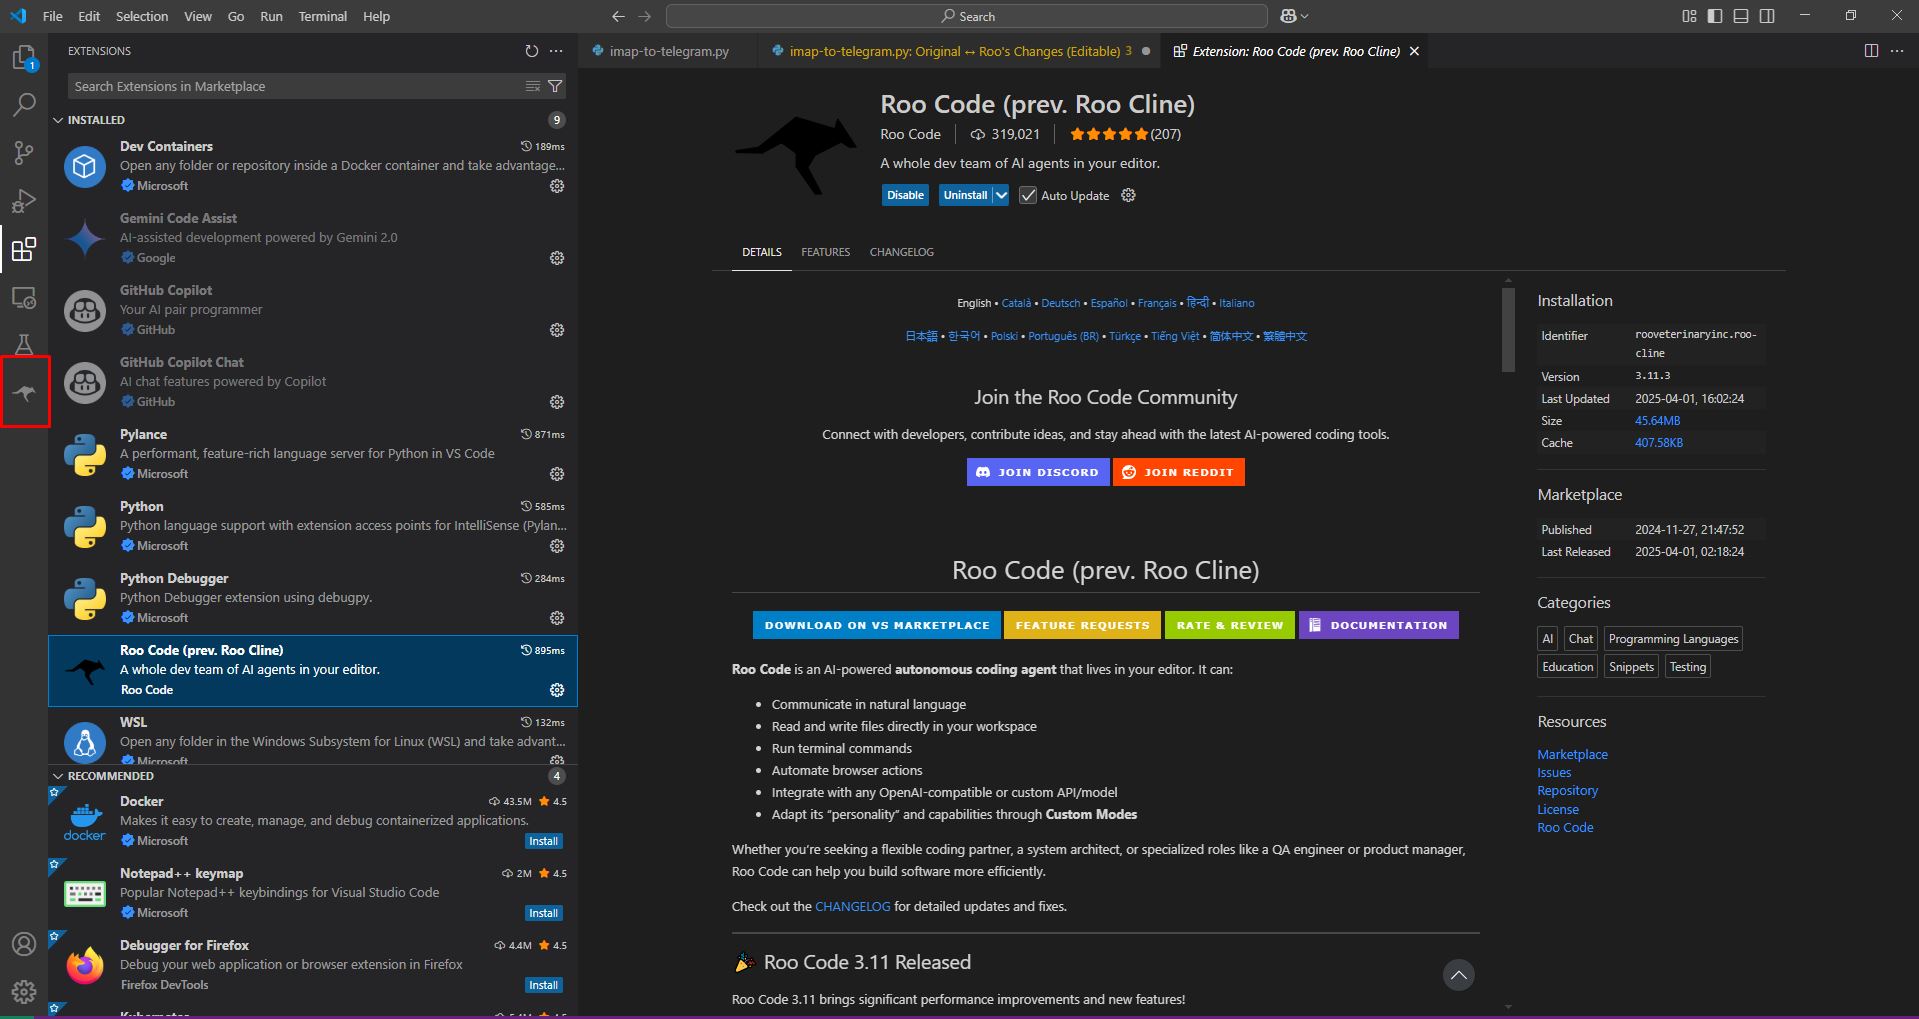Image resolution: width=1919 pixels, height=1019 pixels.
Task: Open the Source Control view
Action: [24, 152]
